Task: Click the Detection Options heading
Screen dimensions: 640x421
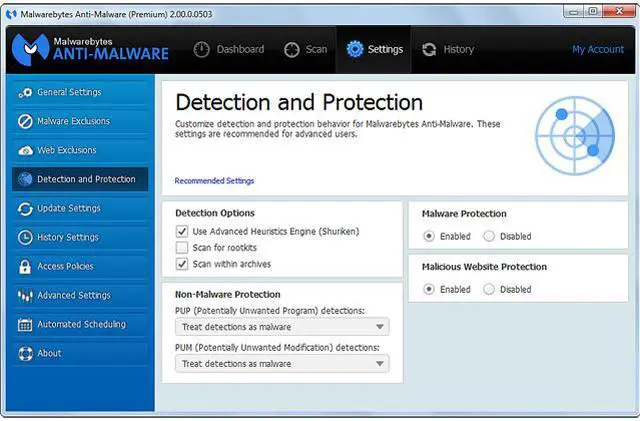Action: pos(215,213)
